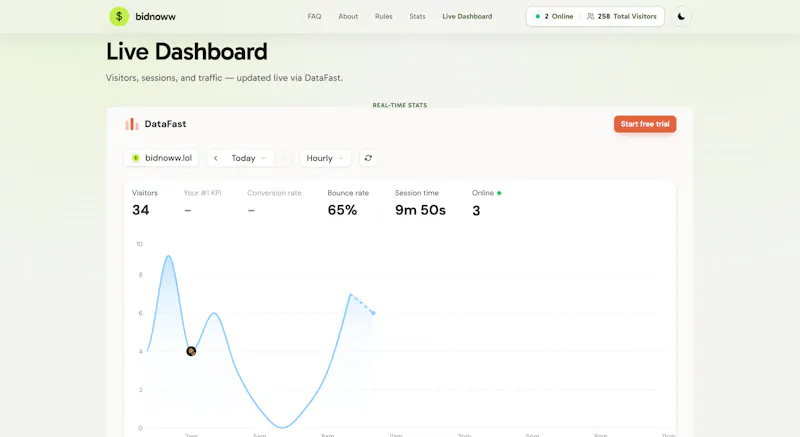Click the REAL-TIME STATS label
The image size is (800, 437).
click(x=399, y=105)
